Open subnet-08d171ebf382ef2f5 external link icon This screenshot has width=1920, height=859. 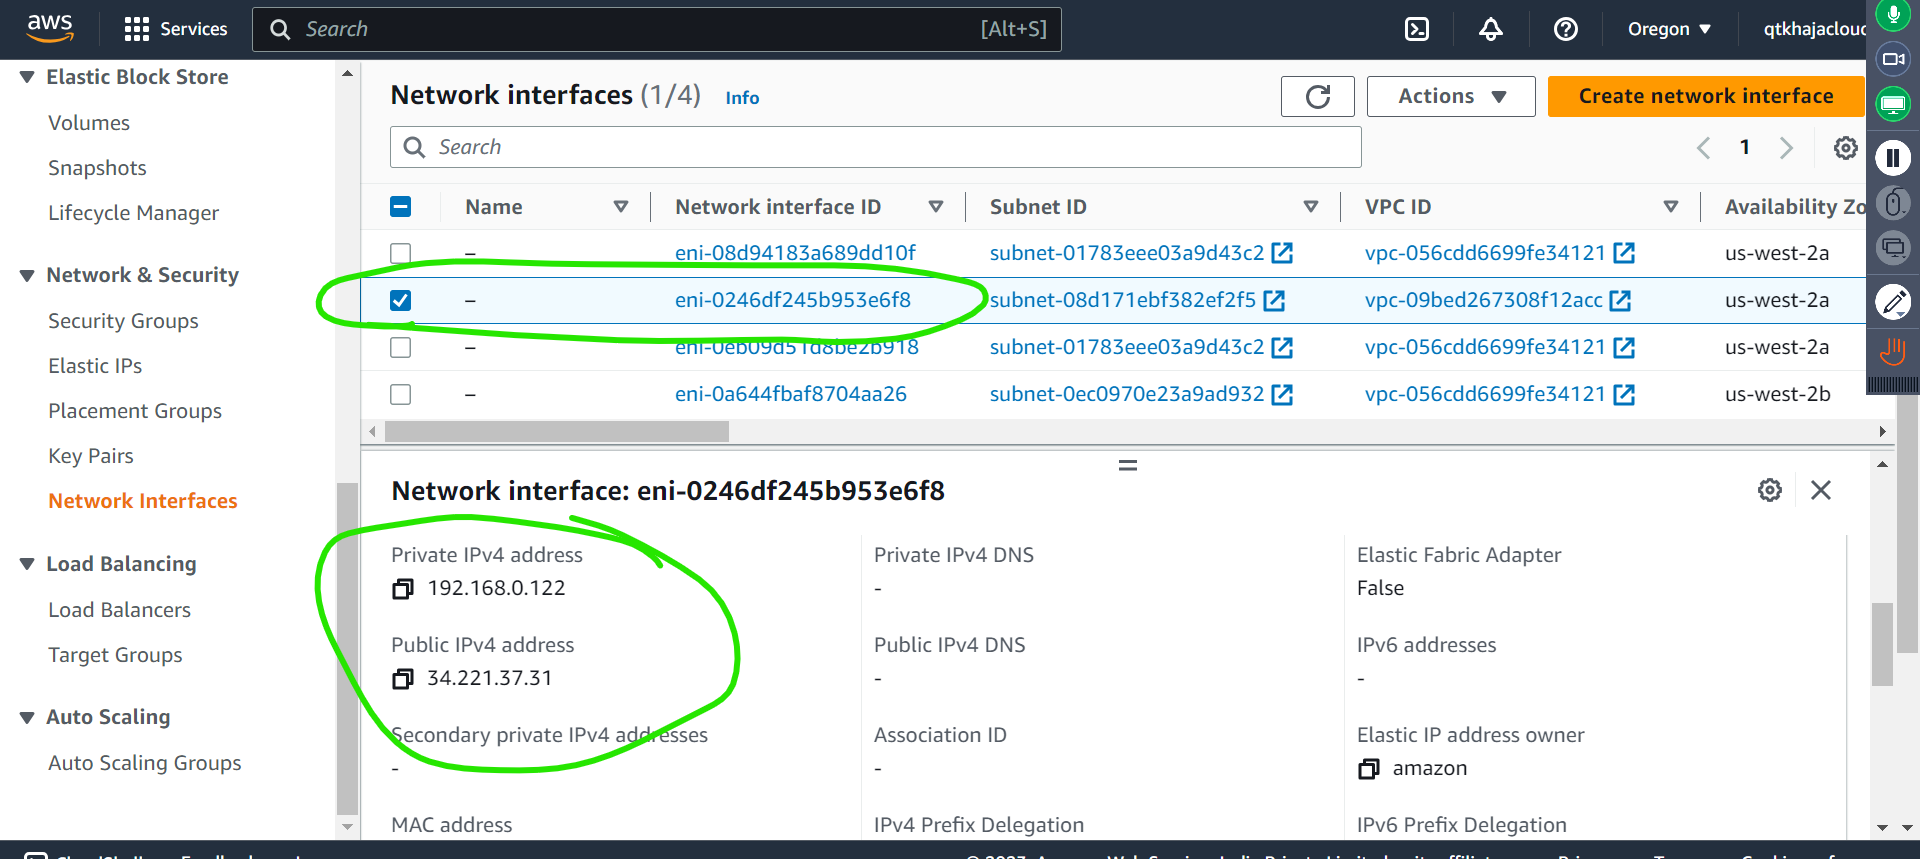pyautogui.click(x=1274, y=300)
